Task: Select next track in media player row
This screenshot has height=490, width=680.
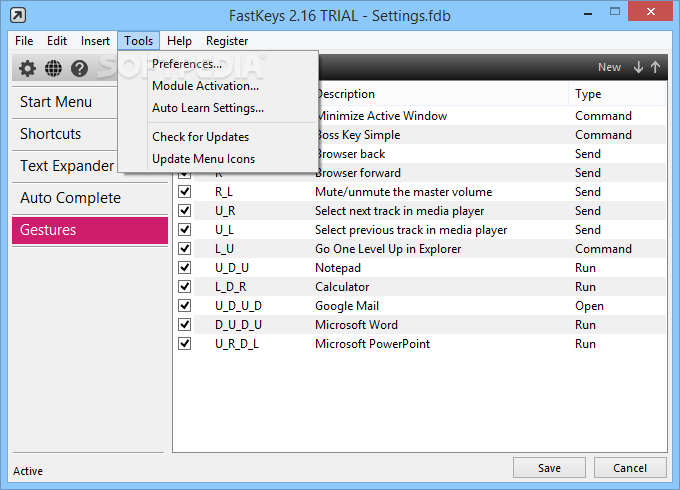Action: point(420,211)
